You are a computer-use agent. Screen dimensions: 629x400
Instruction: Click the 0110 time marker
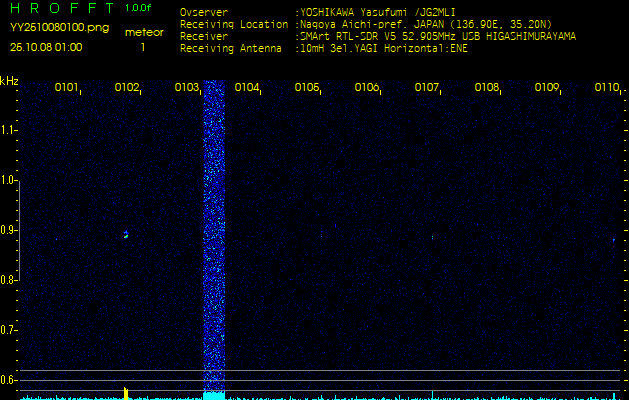(607, 87)
